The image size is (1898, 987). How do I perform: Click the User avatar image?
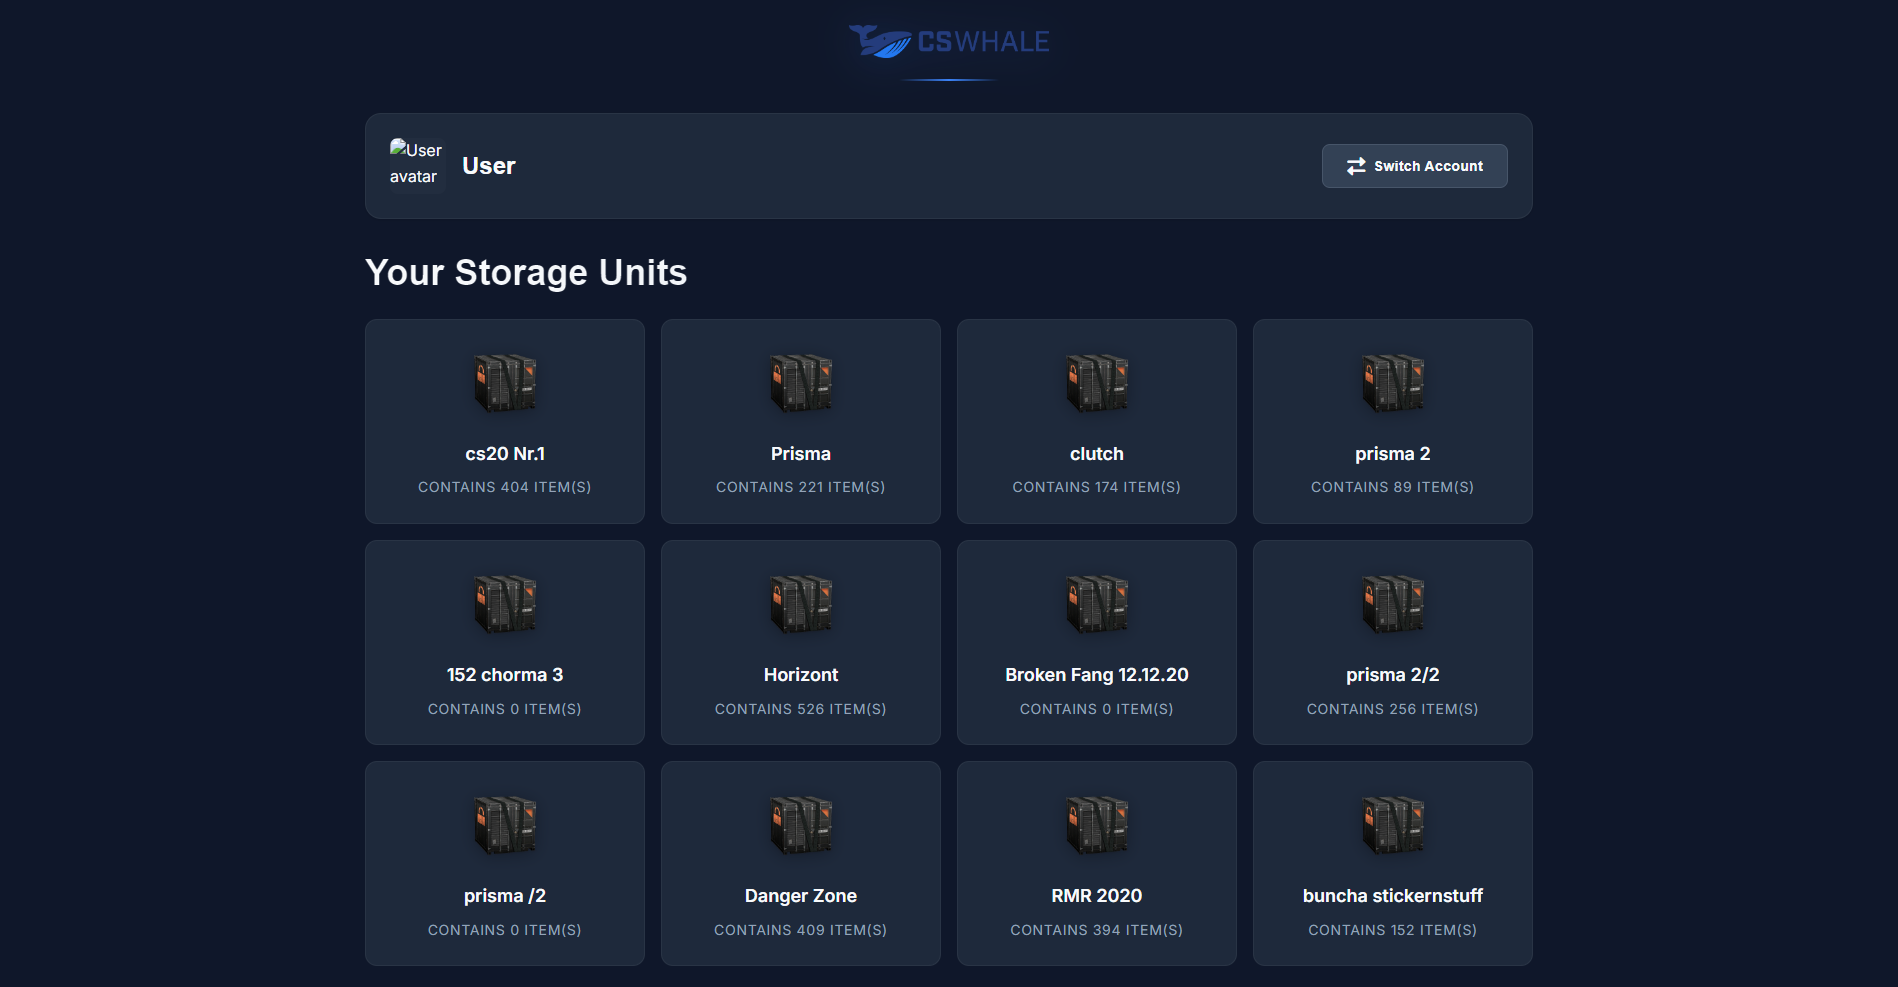pyautogui.click(x=416, y=163)
